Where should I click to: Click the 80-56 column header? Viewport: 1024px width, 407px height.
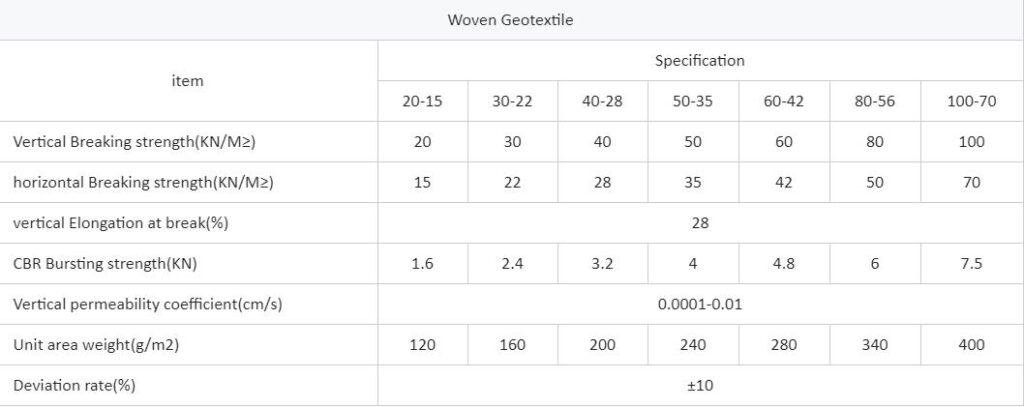[x=874, y=101]
